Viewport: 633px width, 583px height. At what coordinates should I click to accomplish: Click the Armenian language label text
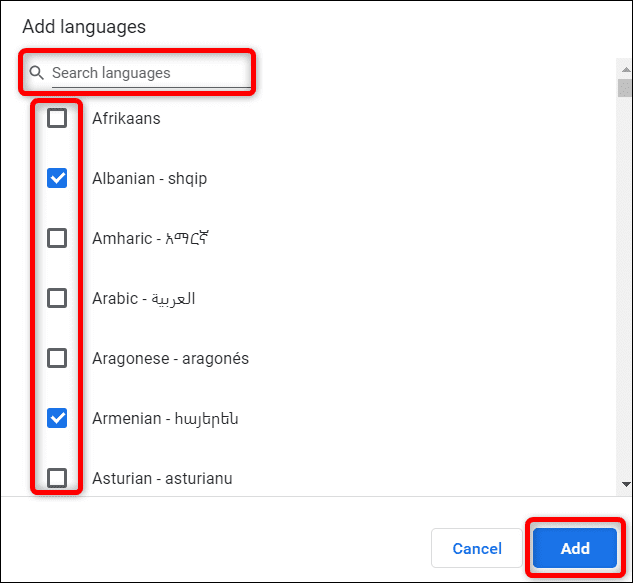(x=165, y=419)
